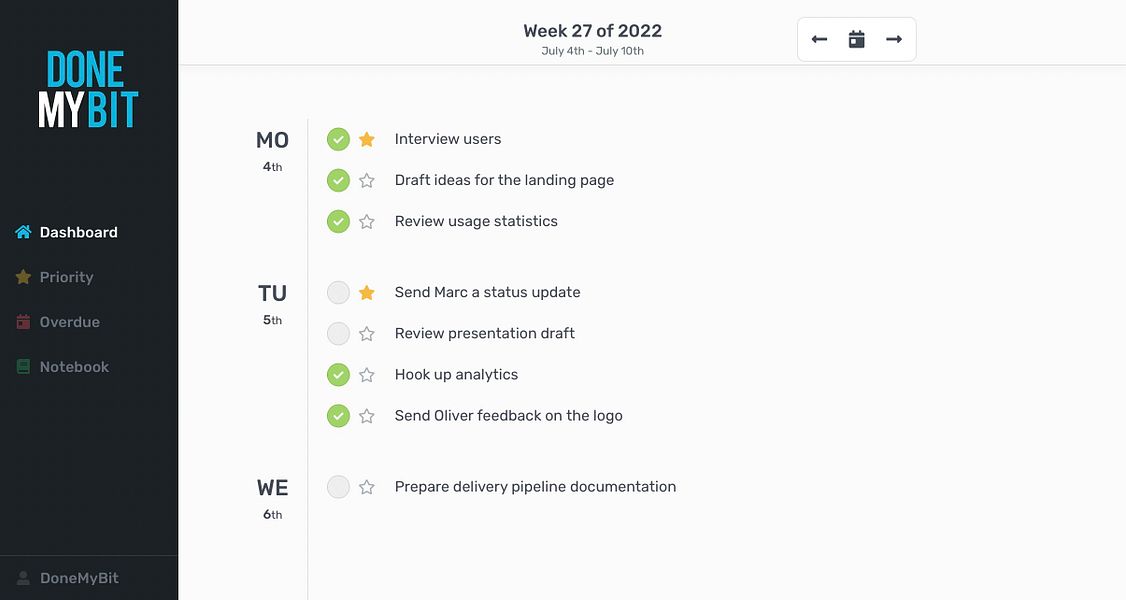Click the DoneMyBit logo
The width and height of the screenshot is (1126, 600).
(x=88, y=89)
